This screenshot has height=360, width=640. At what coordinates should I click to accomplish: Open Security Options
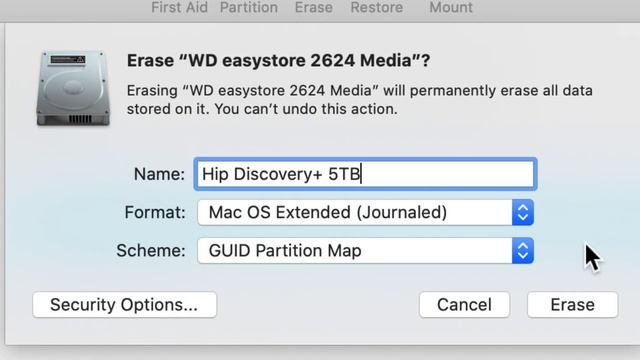tap(124, 304)
